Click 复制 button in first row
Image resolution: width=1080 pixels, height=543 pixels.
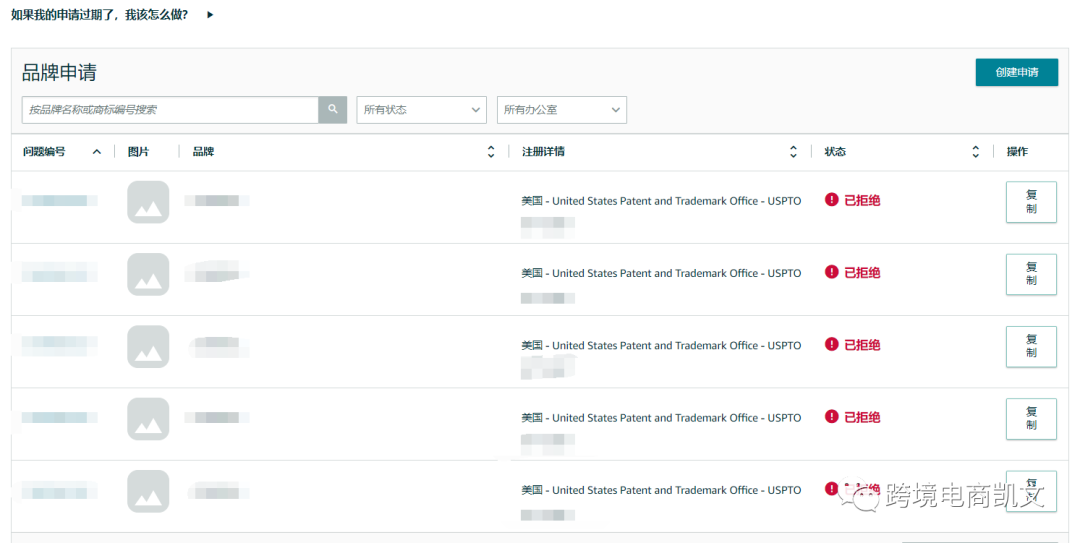[1031, 202]
